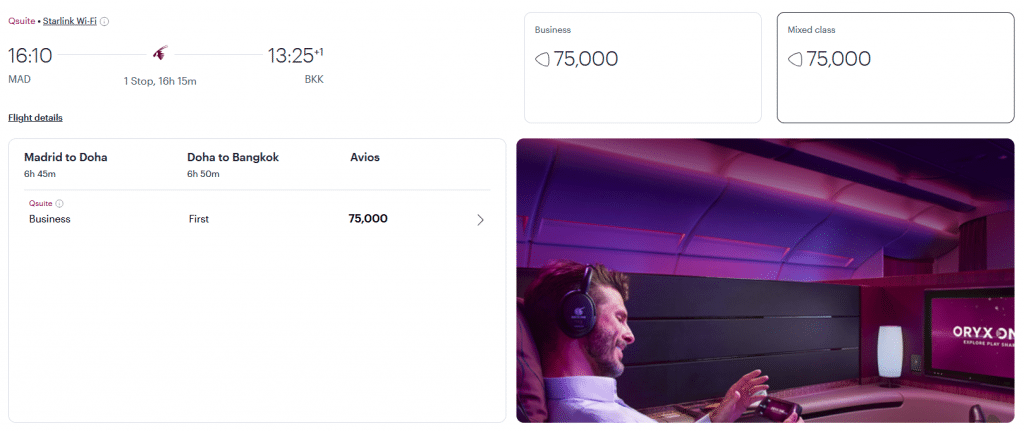The width and height of the screenshot is (1024, 431).
Task: Click the Qsuite cabin photo
Action: click(x=765, y=280)
